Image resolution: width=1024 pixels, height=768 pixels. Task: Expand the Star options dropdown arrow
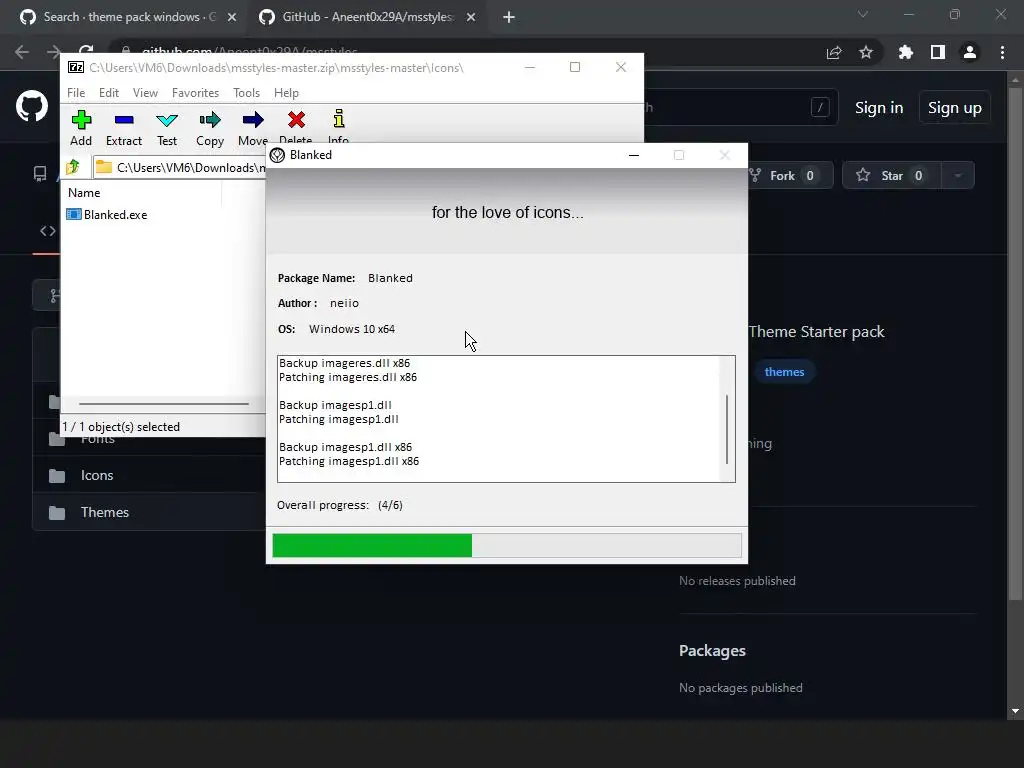958,175
